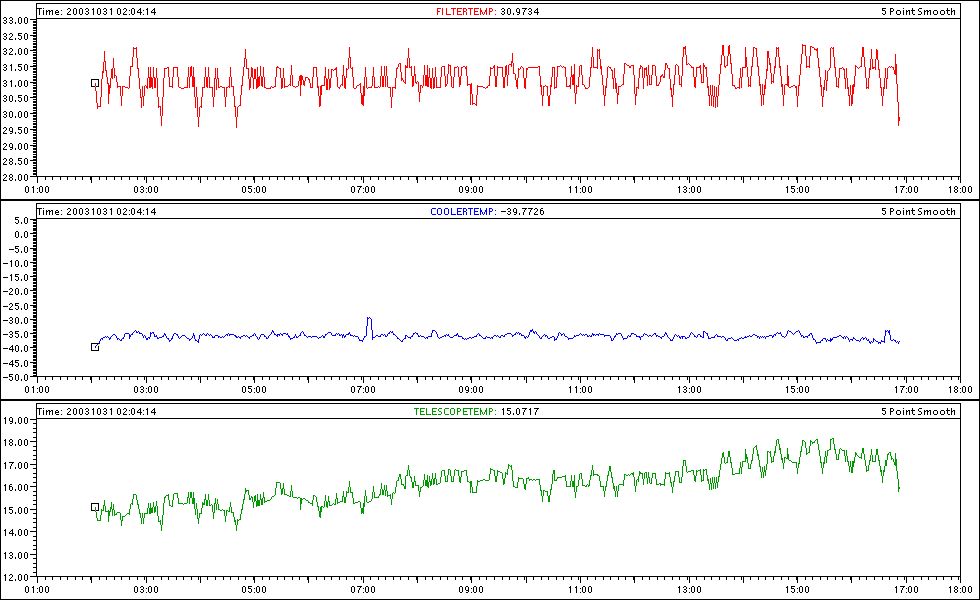Click the square cursor marker on TELESCOPETEMP plot
Image resolution: width=980 pixels, height=600 pixels.
click(95, 508)
